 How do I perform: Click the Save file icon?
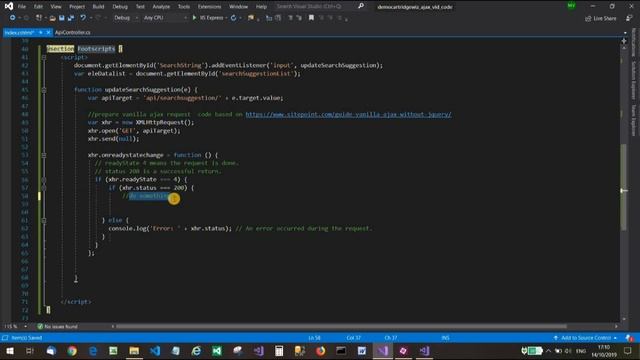tap(62, 18)
